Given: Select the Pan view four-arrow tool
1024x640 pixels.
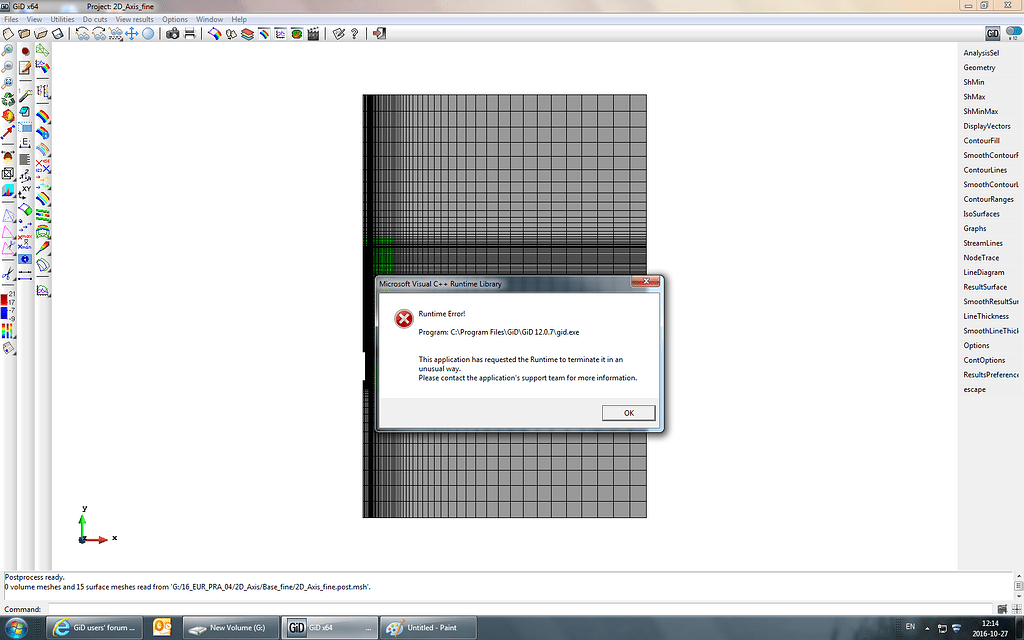Looking at the screenshot, I should 129,33.
